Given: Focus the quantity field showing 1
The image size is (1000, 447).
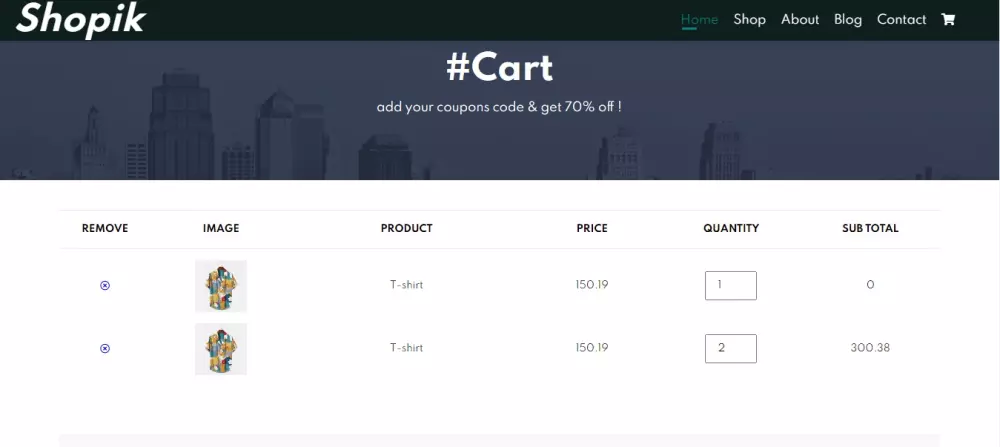Looking at the screenshot, I should coord(730,285).
